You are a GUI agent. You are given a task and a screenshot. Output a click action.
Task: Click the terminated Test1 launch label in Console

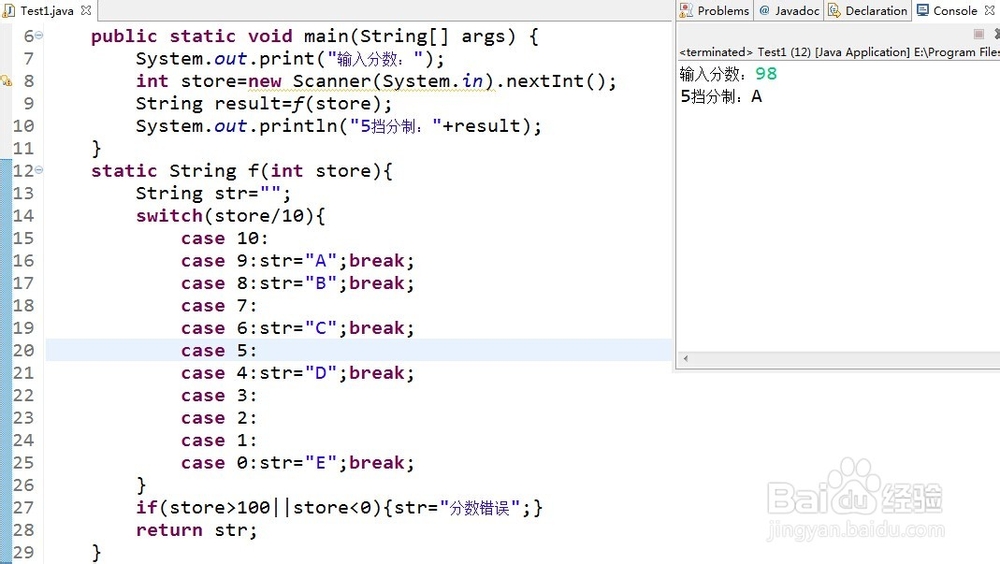click(839, 52)
